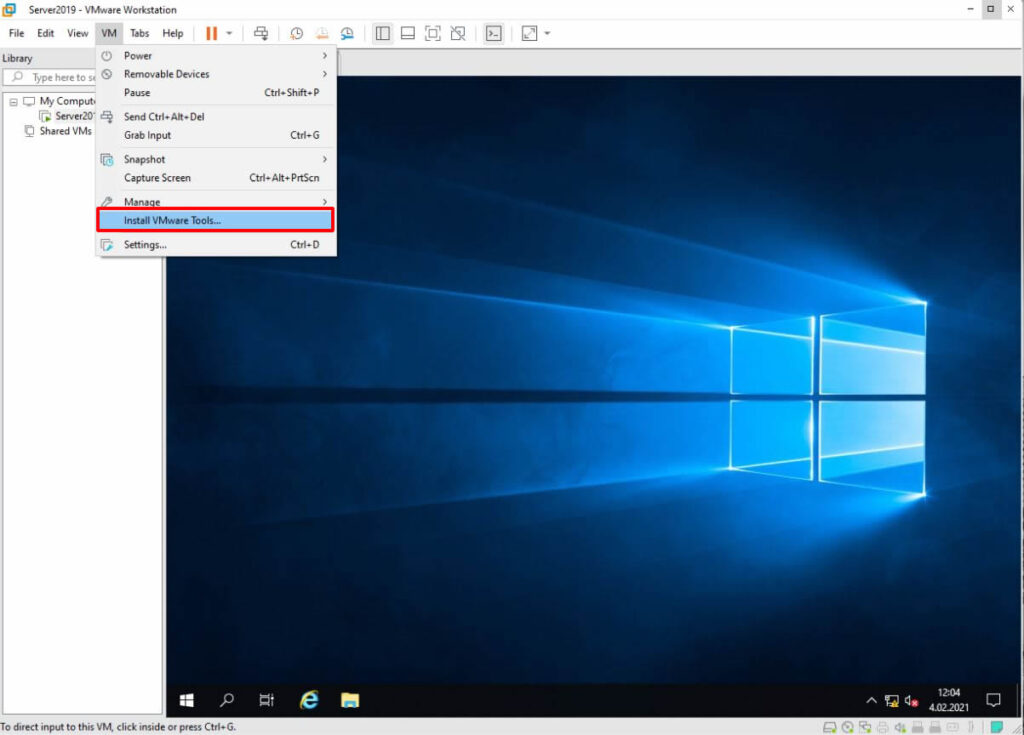Open the guest Action Center notification icon
Viewport: 1024px width, 735px height.
click(x=993, y=700)
